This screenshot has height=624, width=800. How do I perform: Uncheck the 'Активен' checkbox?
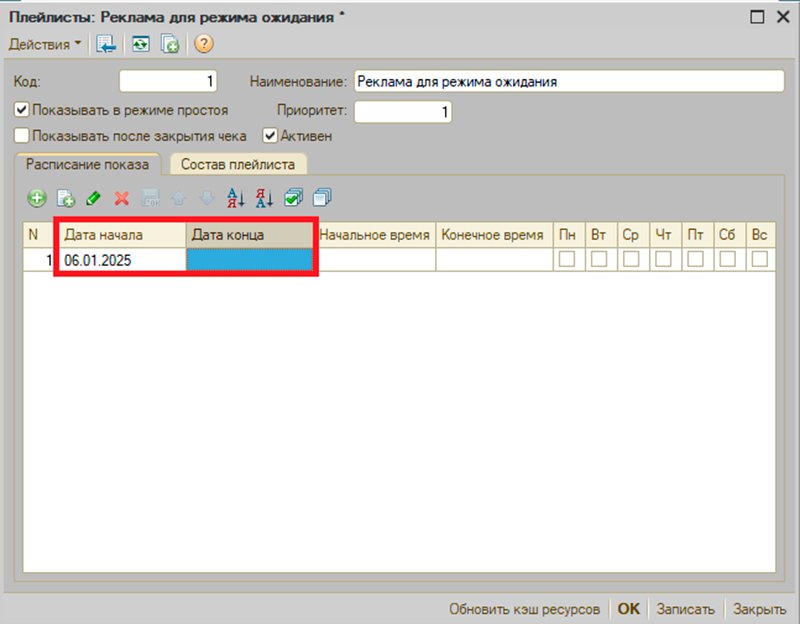(x=270, y=136)
